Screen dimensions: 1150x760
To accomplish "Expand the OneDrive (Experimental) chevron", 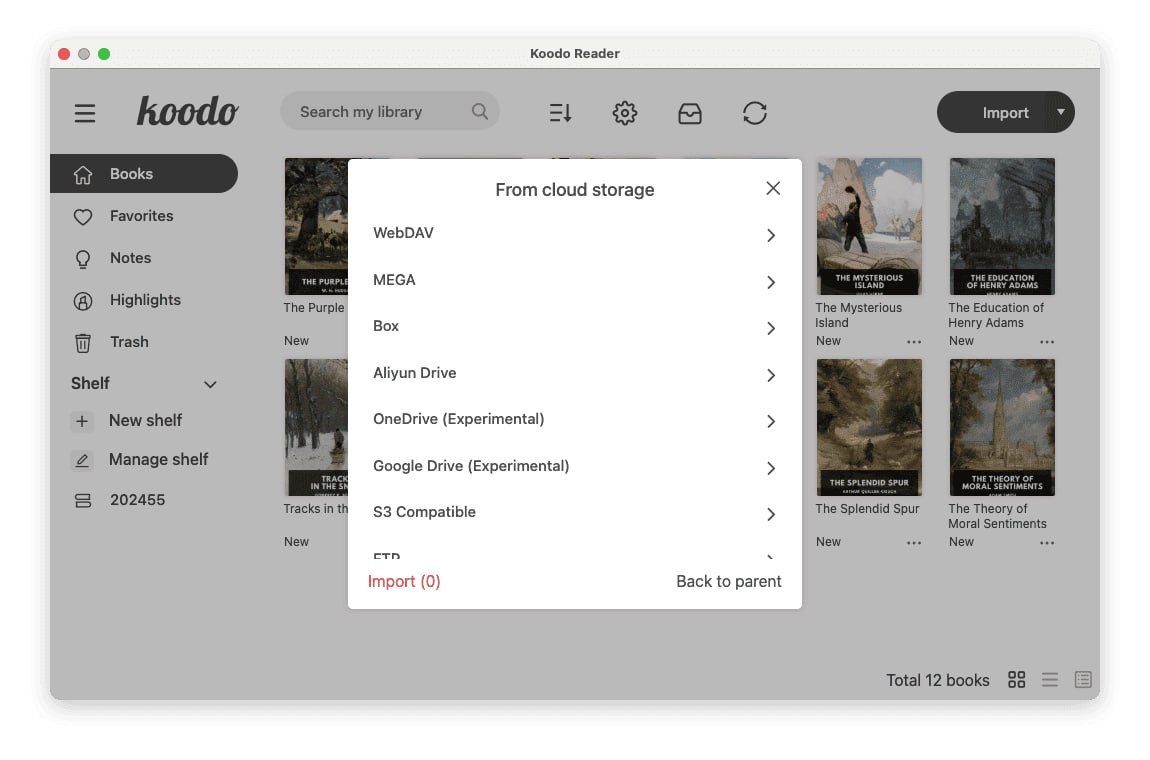I will 771,421.
